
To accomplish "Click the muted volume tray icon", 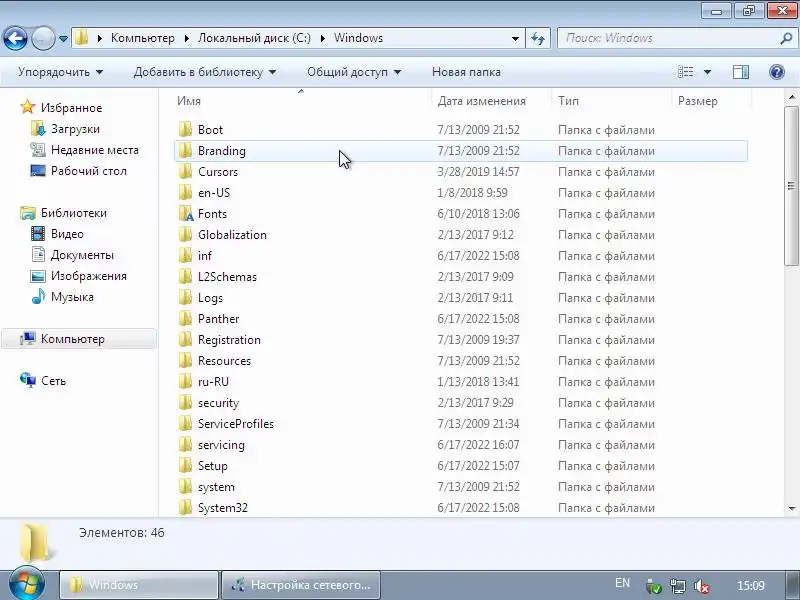I will [702, 587].
